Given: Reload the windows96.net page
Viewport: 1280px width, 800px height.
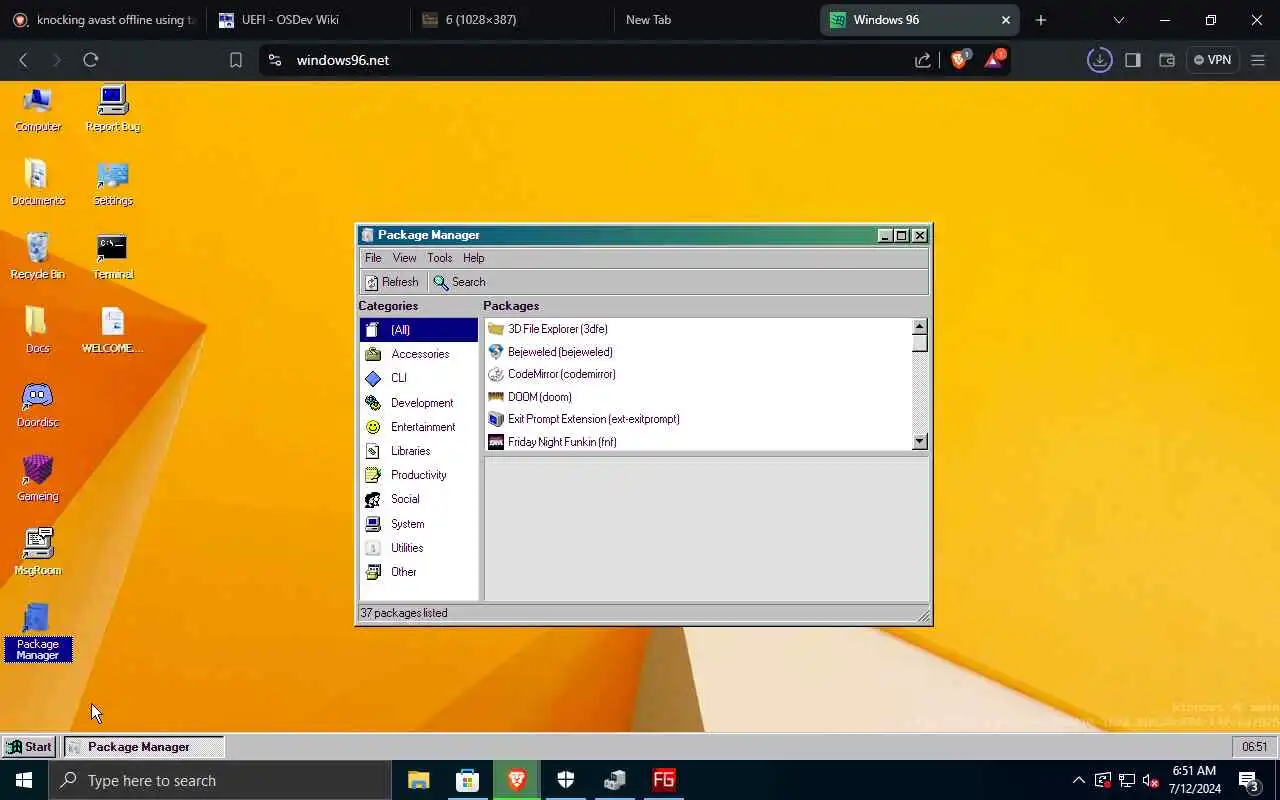Looking at the screenshot, I should [x=91, y=60].
